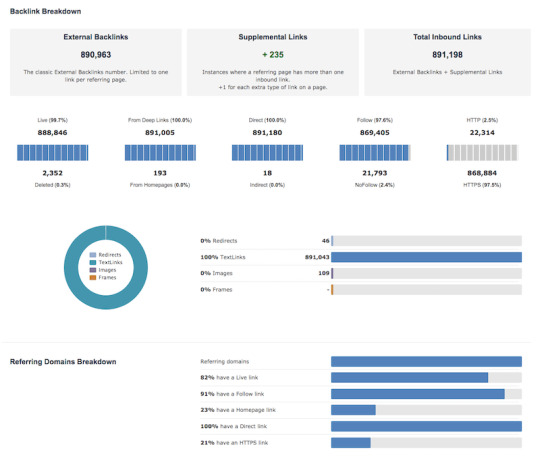Click the Frames legend color swatch
Viewport: 540px width, 472px height.
coord(93,277)
